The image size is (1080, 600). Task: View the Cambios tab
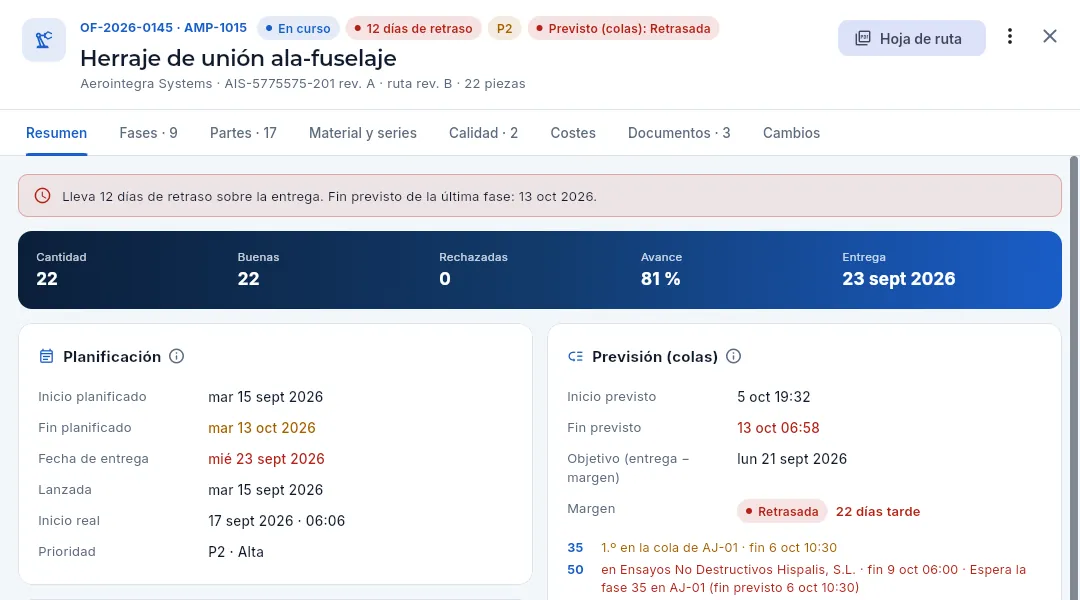791,133
